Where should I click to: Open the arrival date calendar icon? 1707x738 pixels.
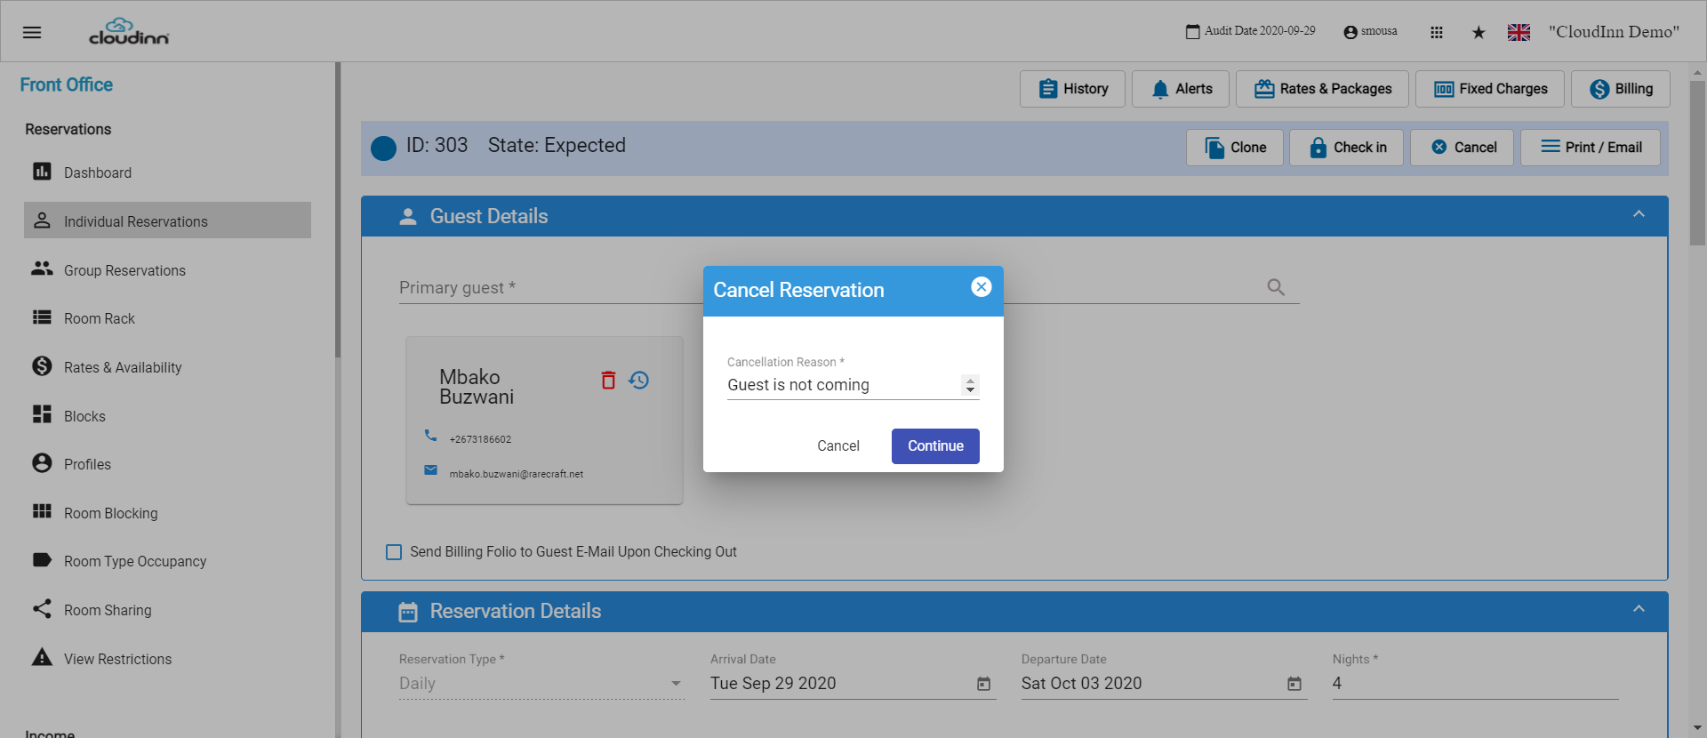[984, 684]
